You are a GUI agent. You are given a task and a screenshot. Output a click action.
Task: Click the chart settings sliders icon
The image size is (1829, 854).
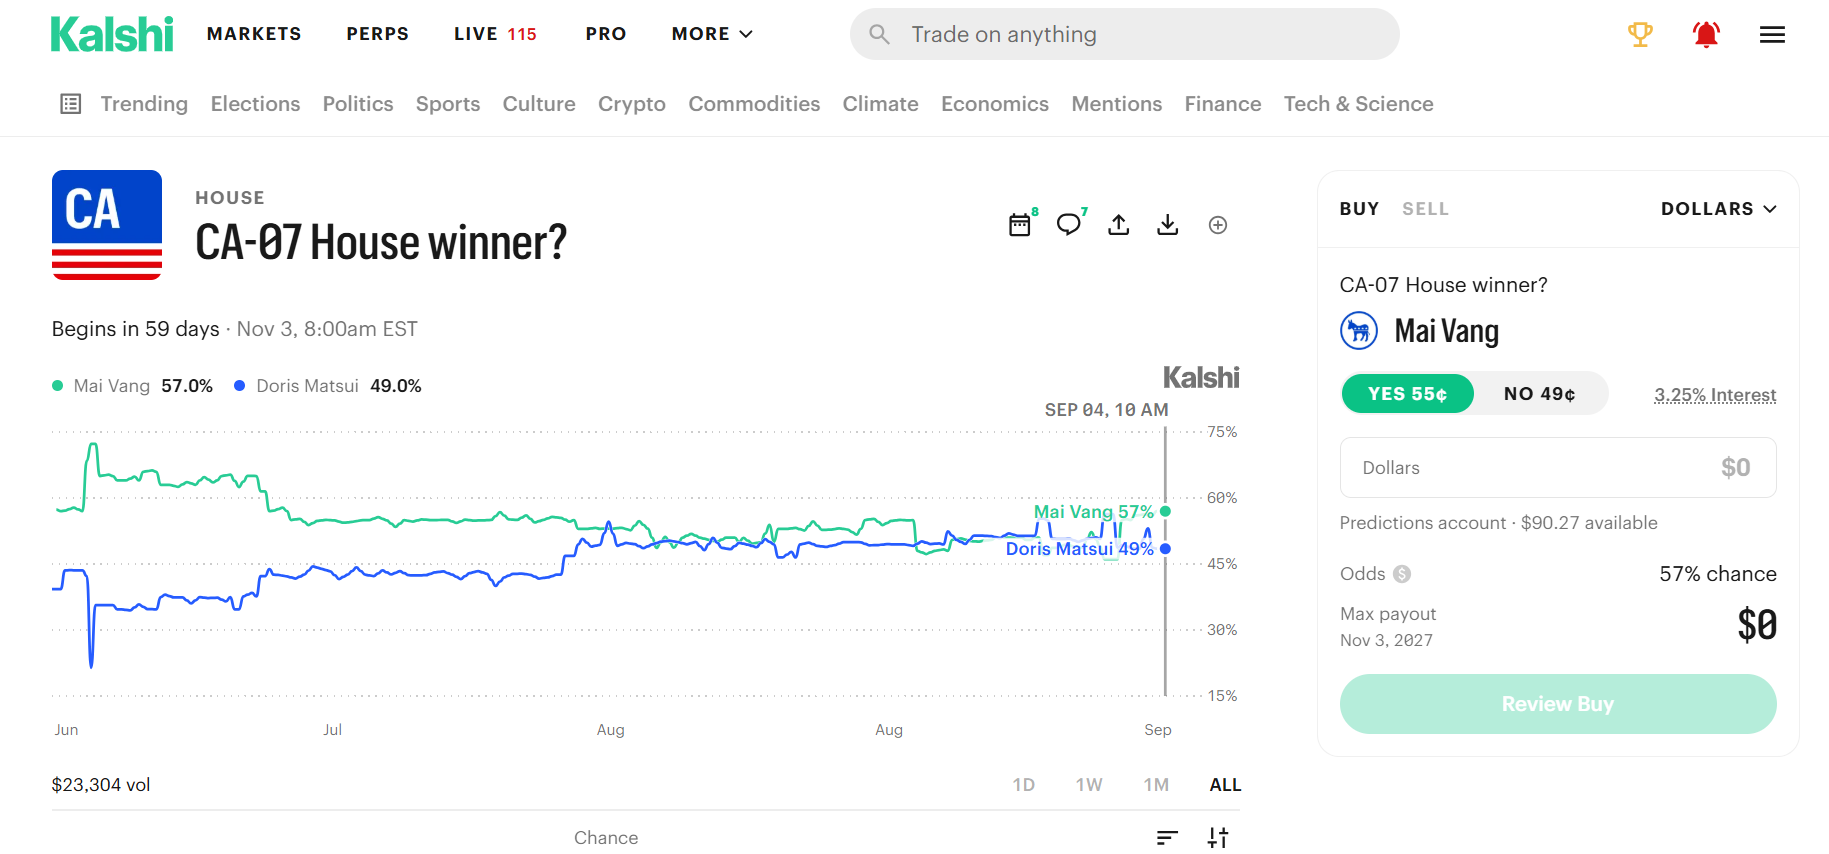click(x=1218, y=838)
